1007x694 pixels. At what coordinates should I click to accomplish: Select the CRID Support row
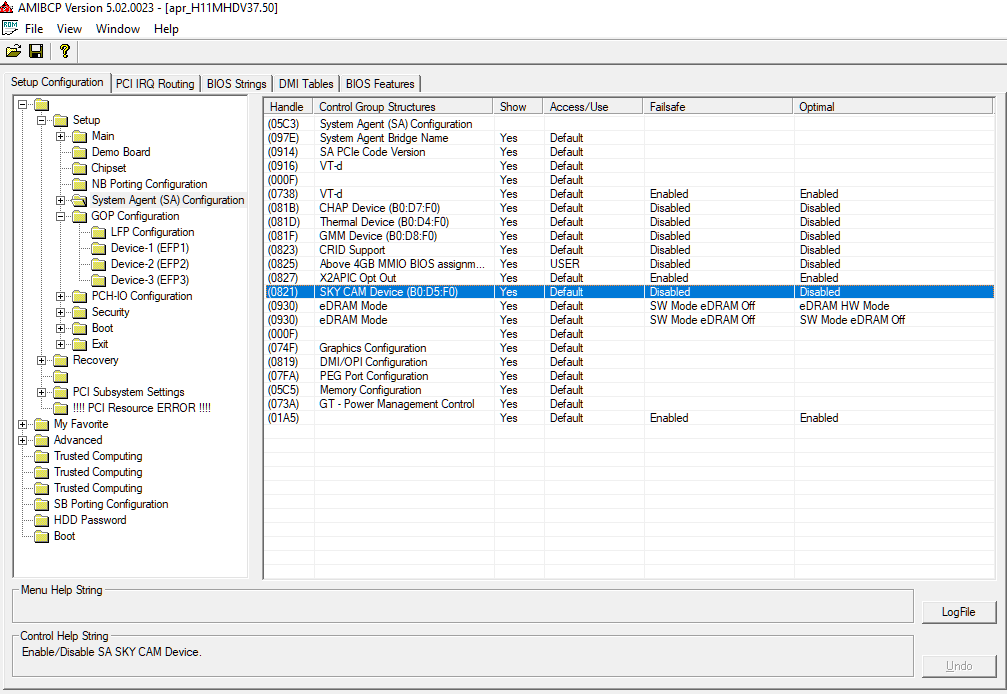(629, 250)
